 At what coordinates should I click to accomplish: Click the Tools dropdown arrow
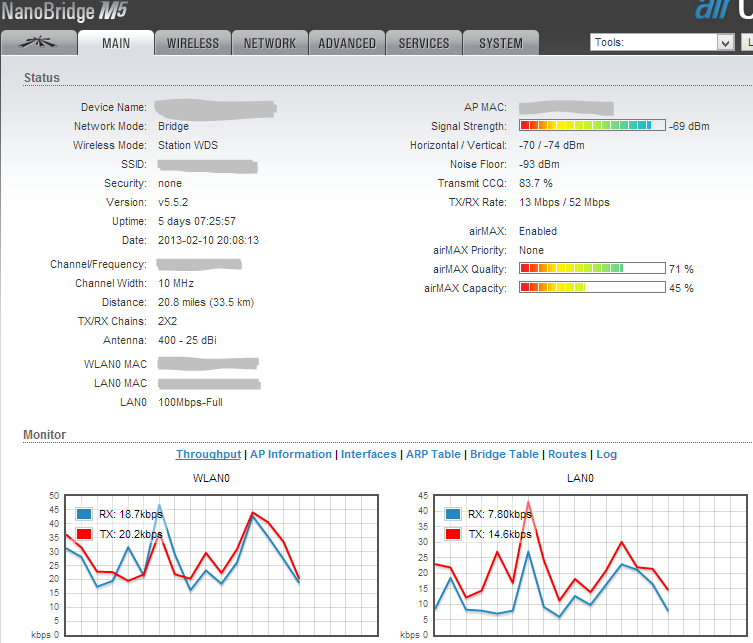pos(725,43)
